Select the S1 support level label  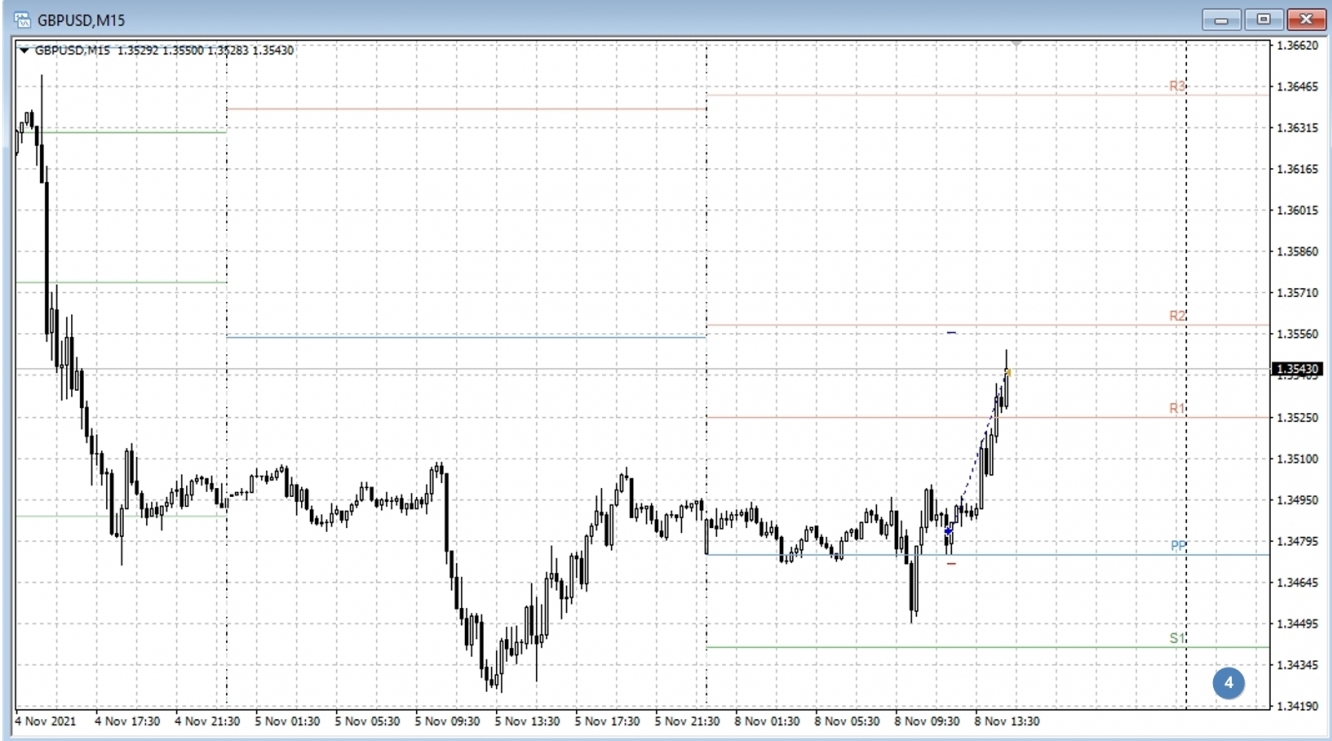click(x=1177, y=638)
